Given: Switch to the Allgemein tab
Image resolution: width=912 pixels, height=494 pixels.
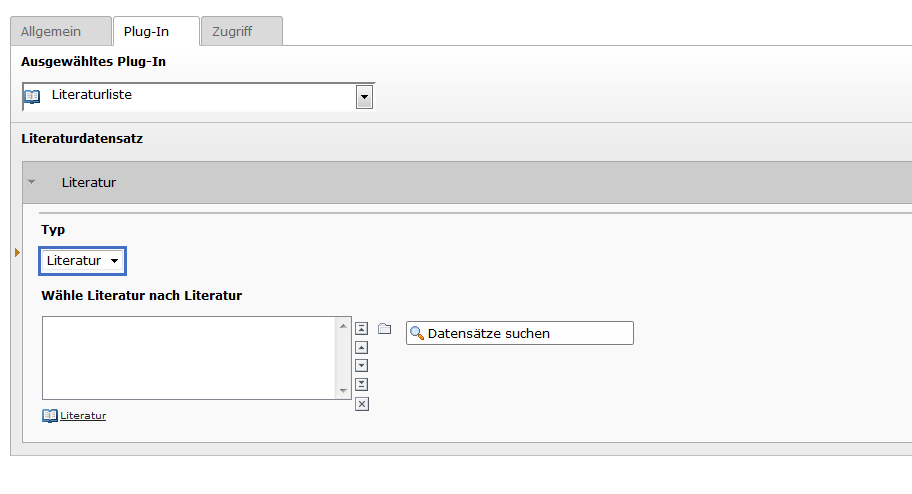Looking at the screenshot, I should click(59, 32).
